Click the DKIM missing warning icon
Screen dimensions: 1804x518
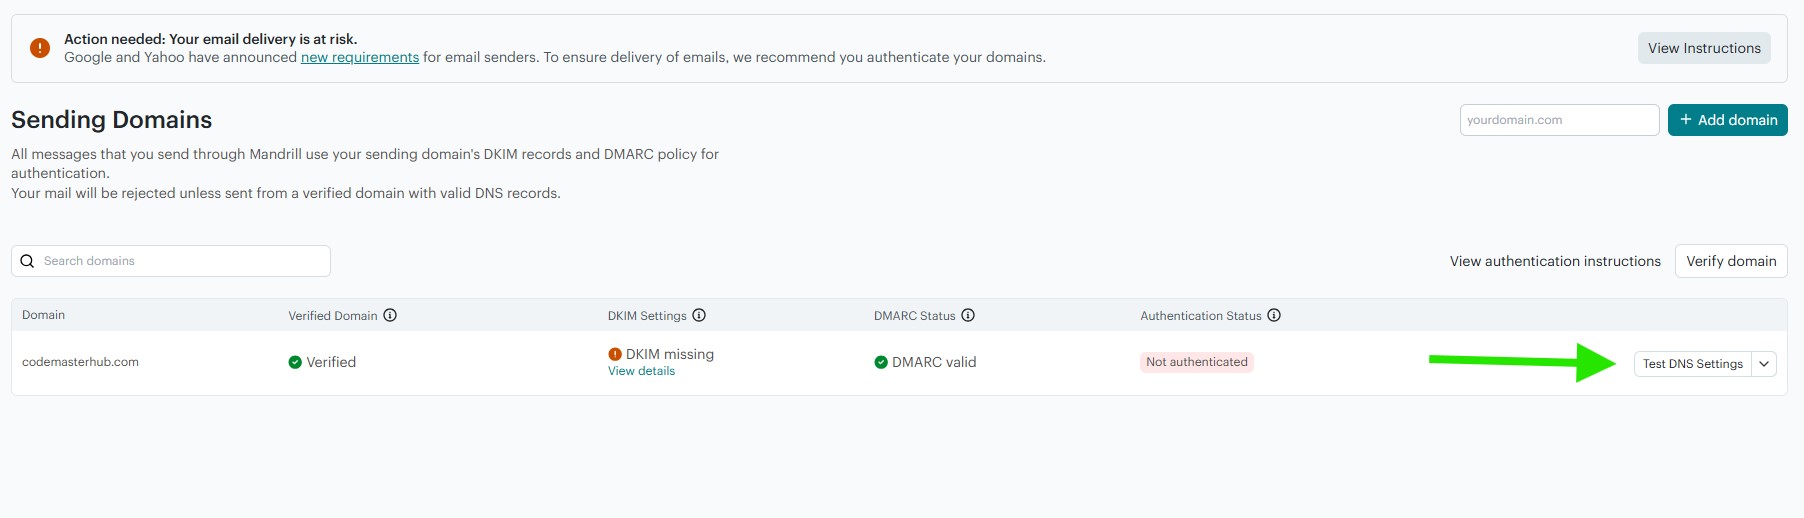[615, 354]
